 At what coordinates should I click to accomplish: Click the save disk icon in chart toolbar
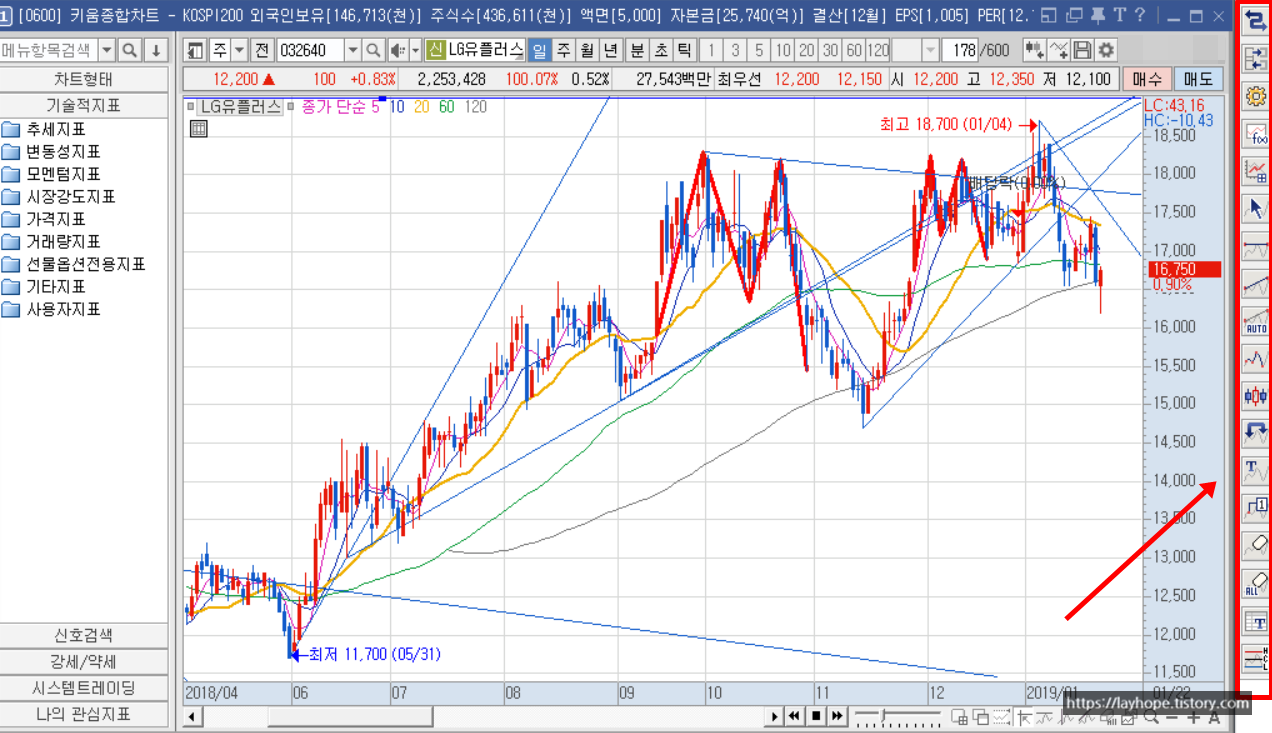click(x=1082, y=50)
